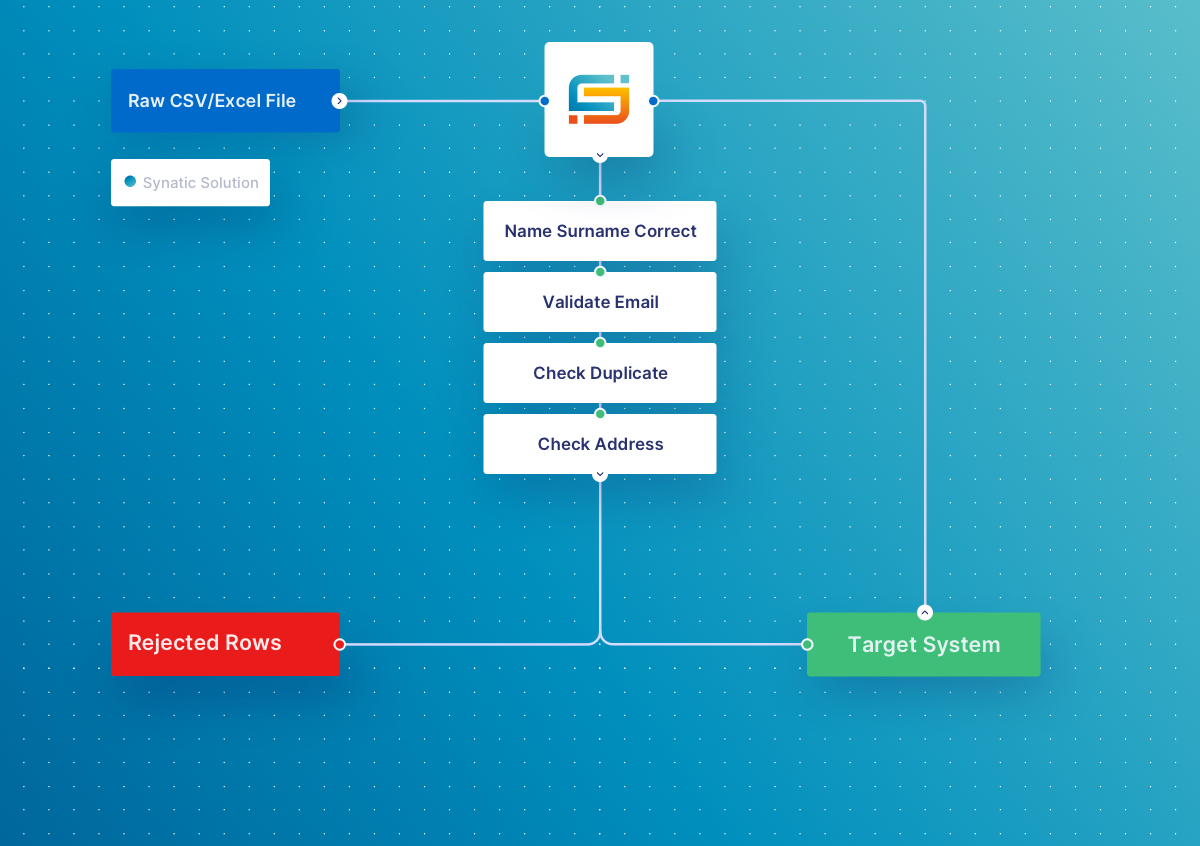Click the green dot above Check Duplicate

coord(600,343)
